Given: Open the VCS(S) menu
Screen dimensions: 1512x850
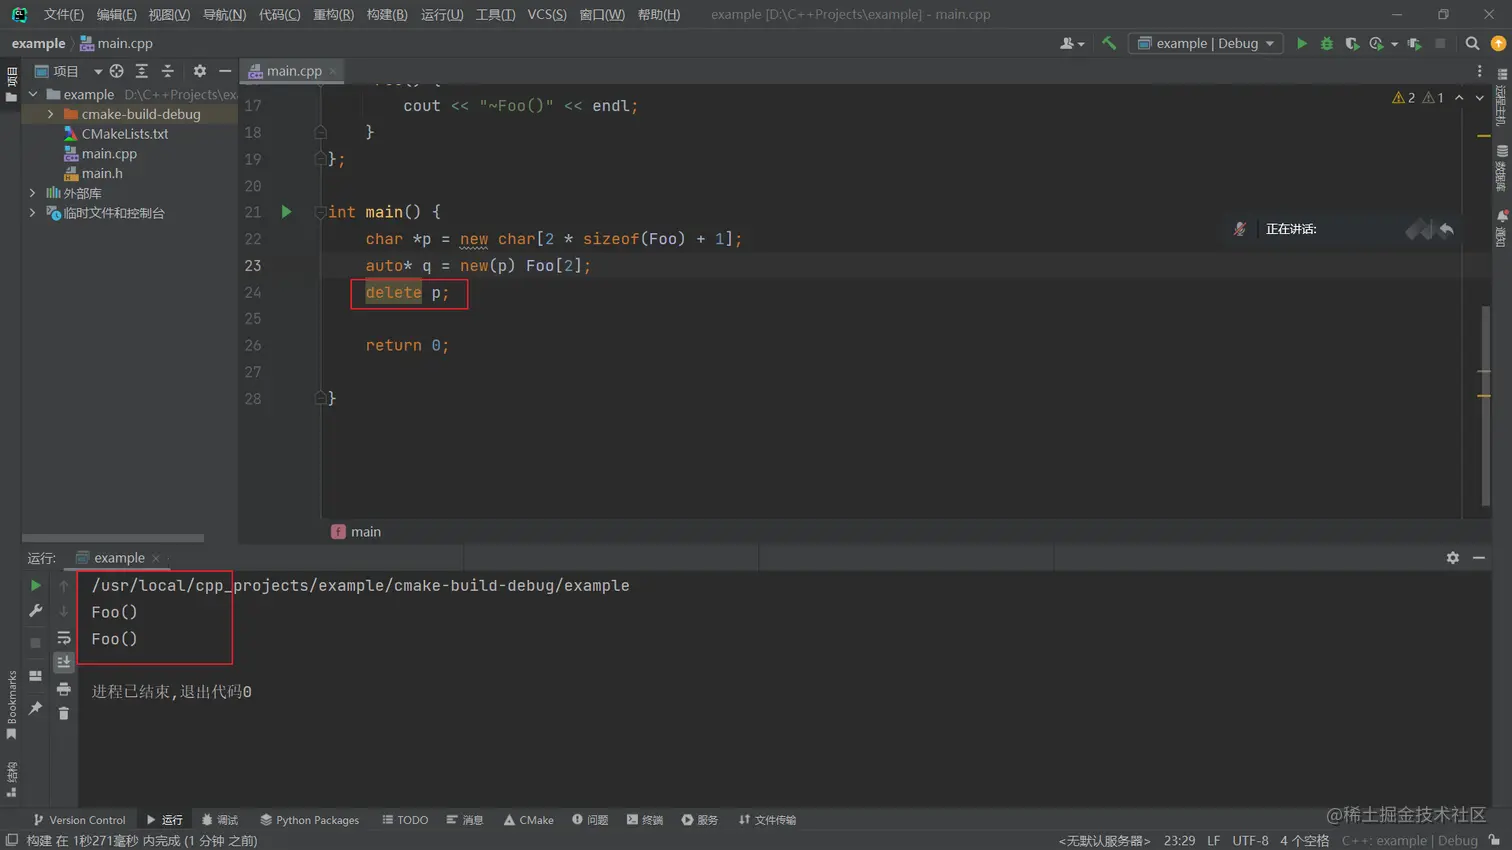Looking at the screenshot, I should pos(546,14).
